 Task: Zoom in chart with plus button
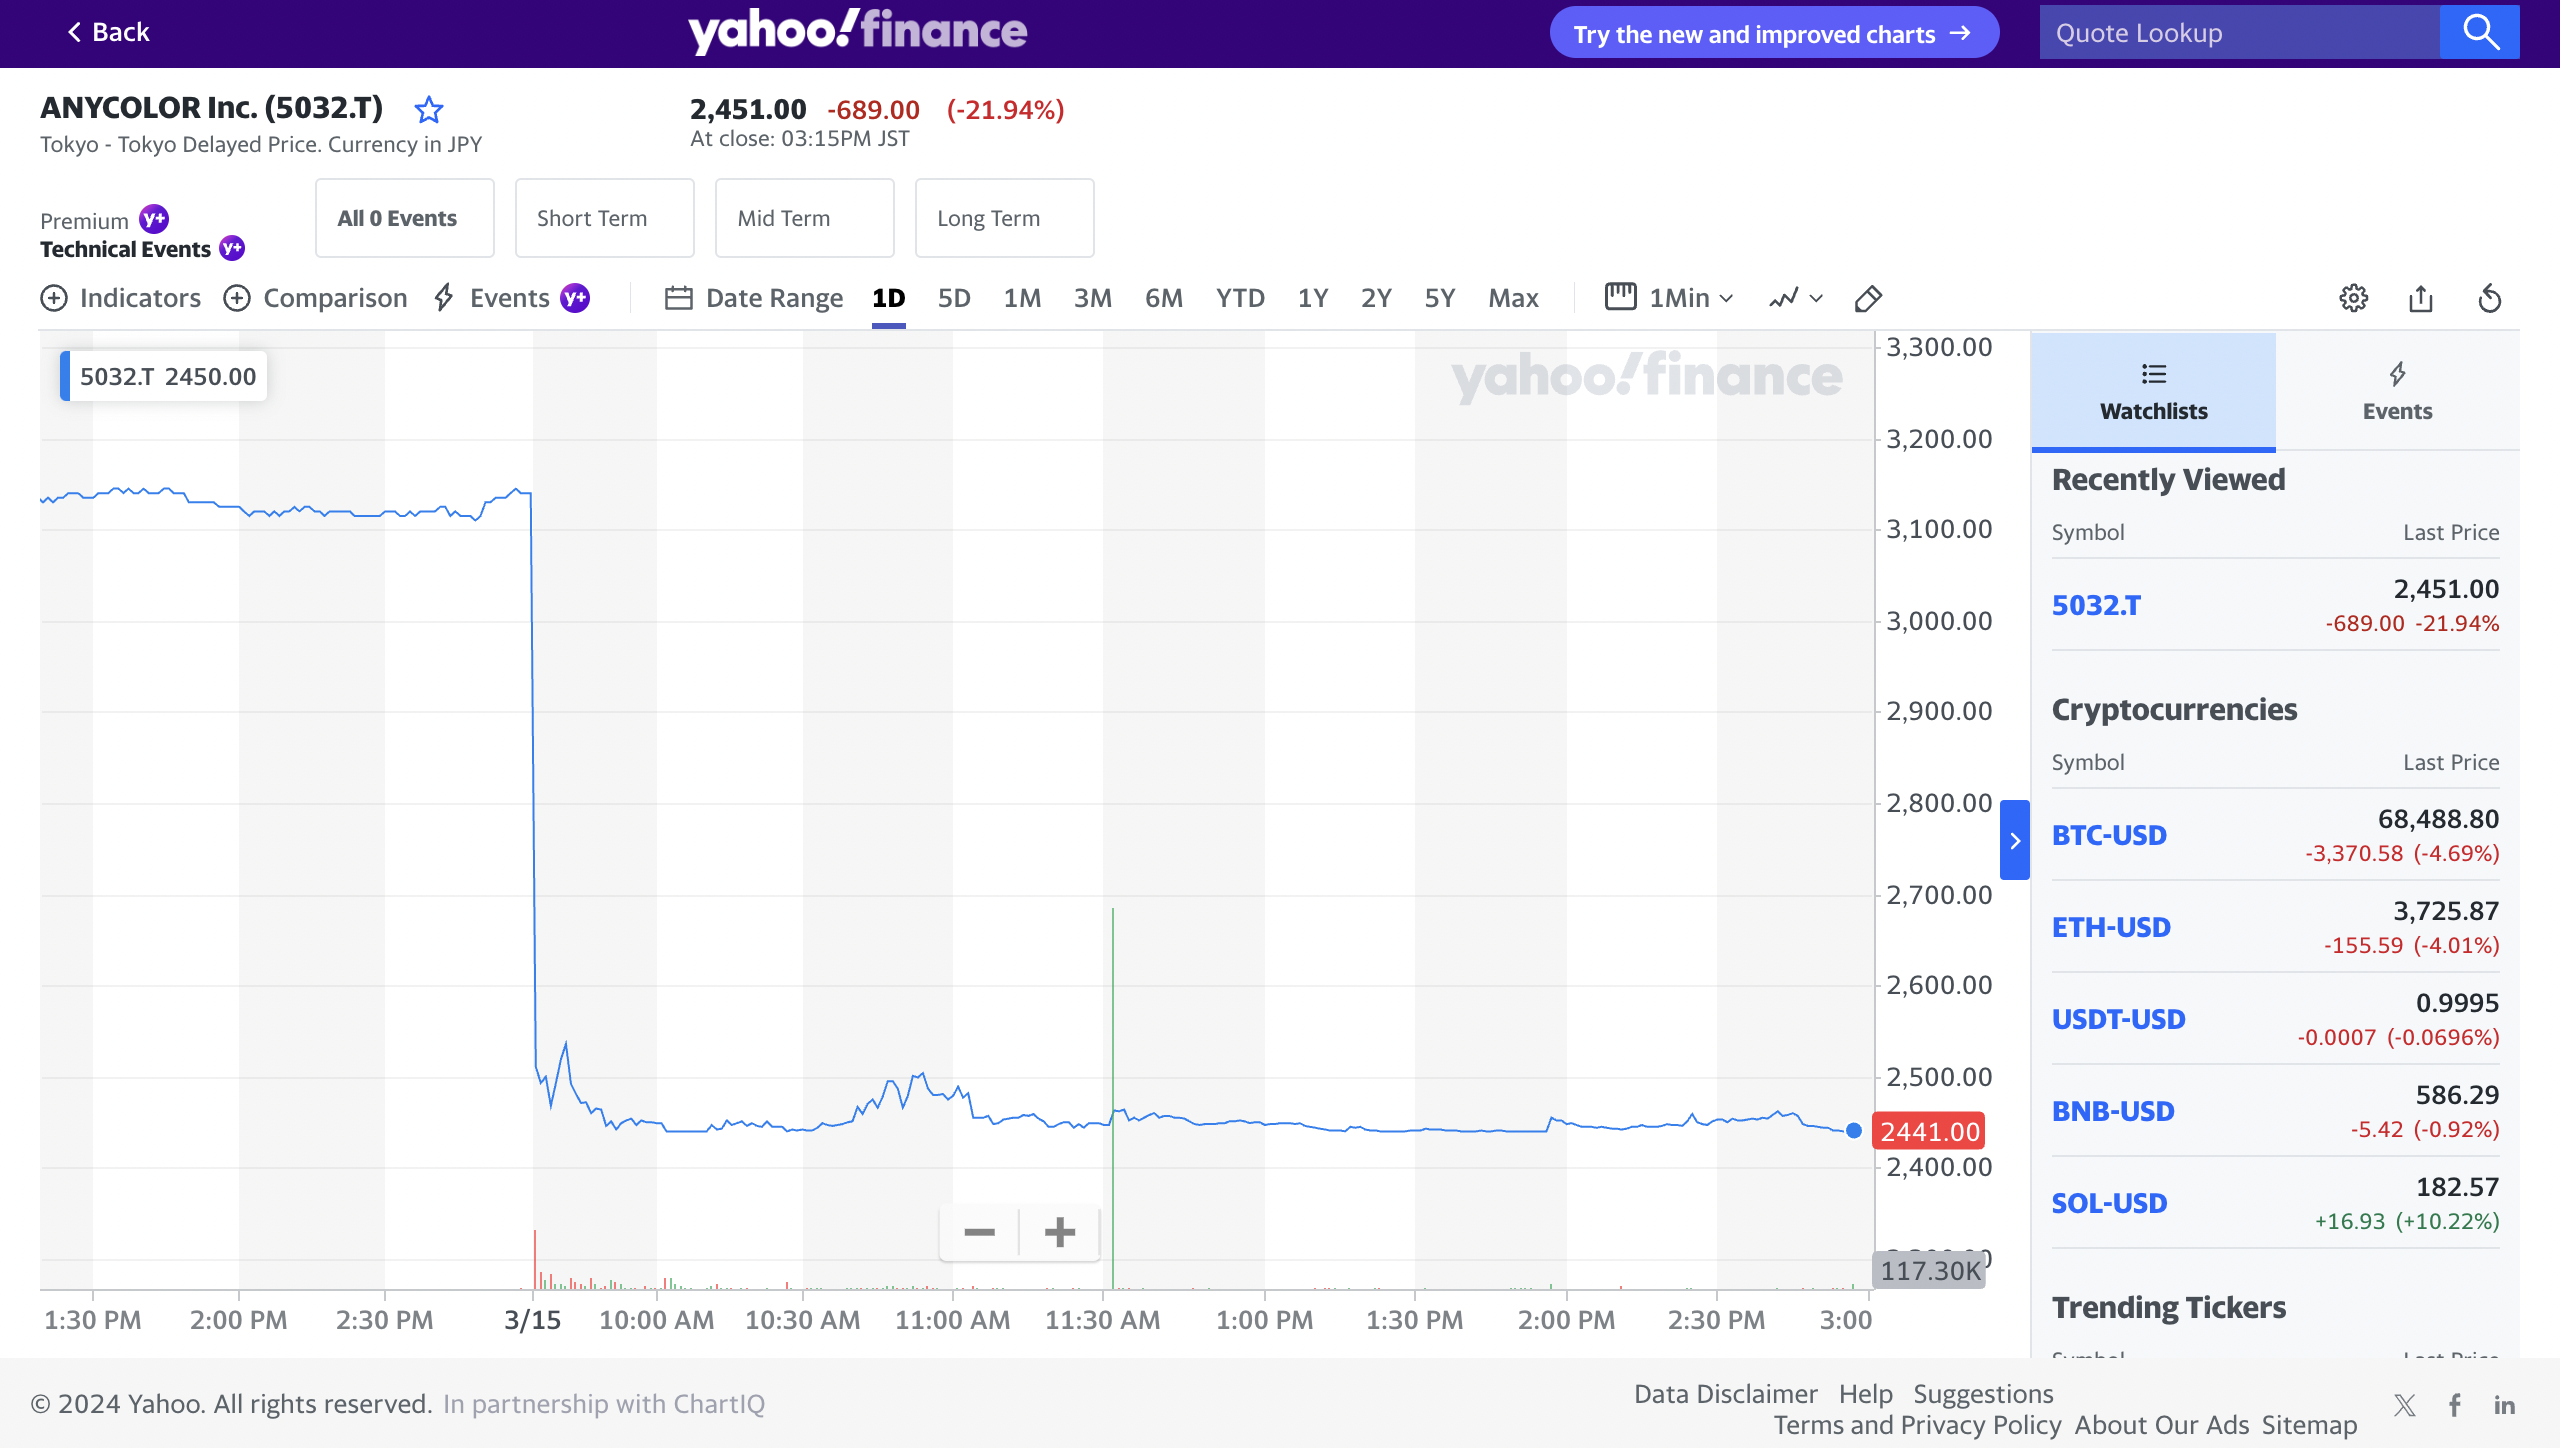(x=1060, y=1232)
